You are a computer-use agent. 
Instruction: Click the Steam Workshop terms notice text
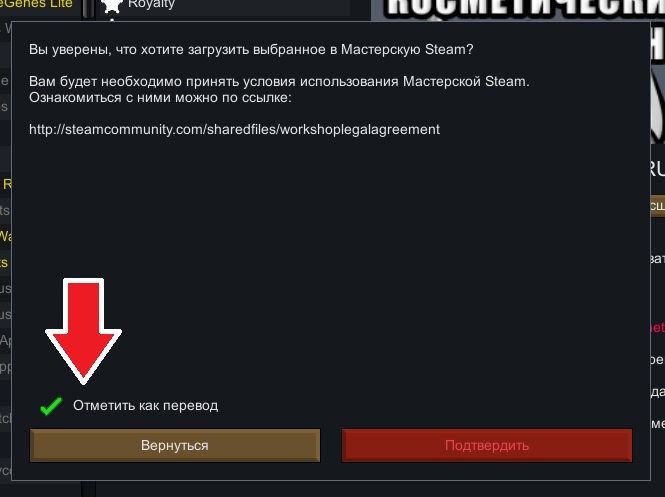pos(279,81)
